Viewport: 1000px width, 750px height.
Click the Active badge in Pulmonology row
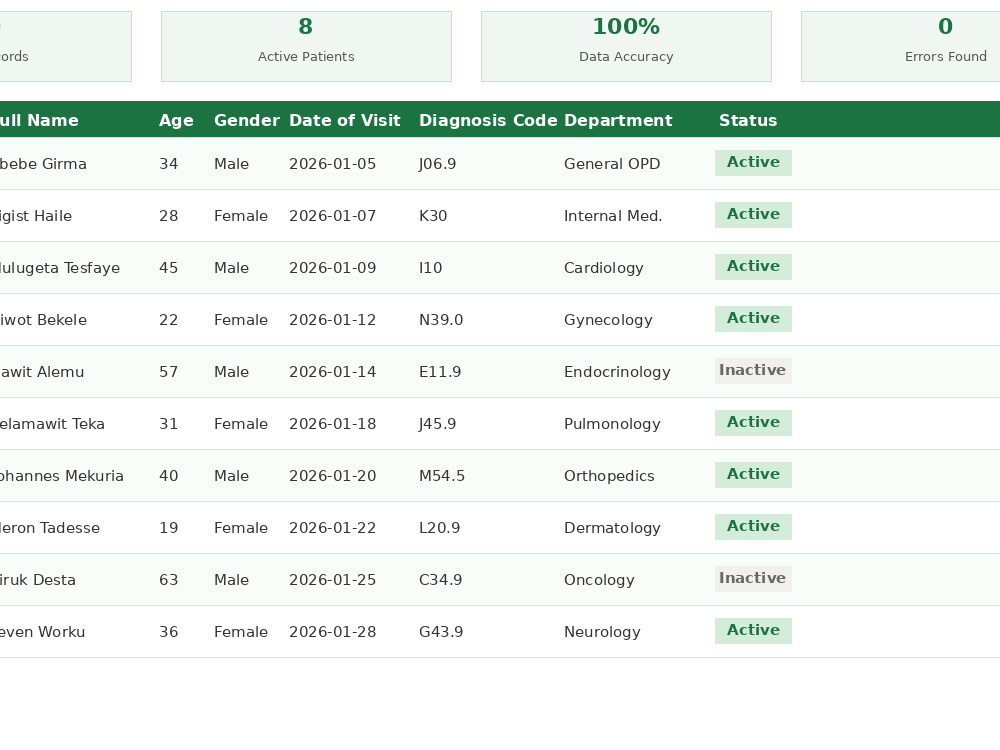[x=753, y=423]
